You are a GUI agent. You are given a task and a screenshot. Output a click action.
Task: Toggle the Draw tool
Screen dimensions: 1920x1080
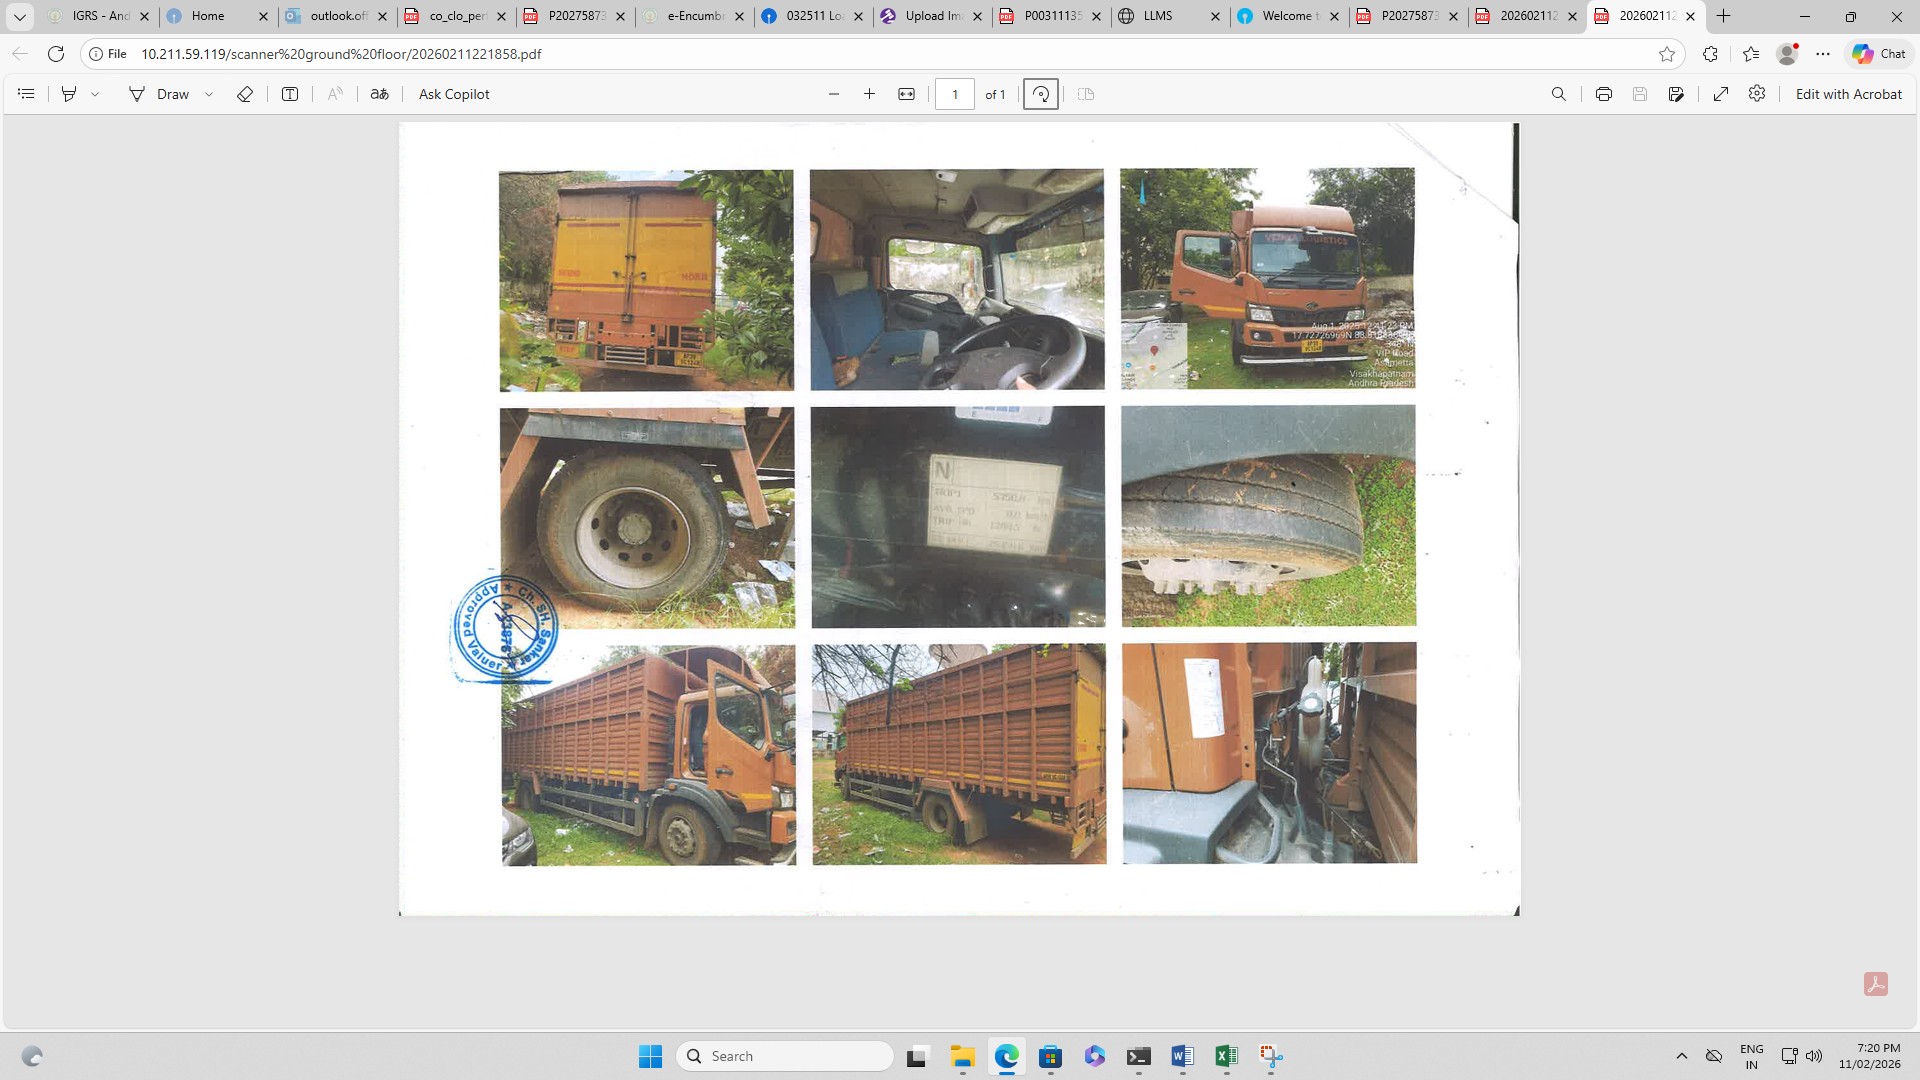pos(158,94)
